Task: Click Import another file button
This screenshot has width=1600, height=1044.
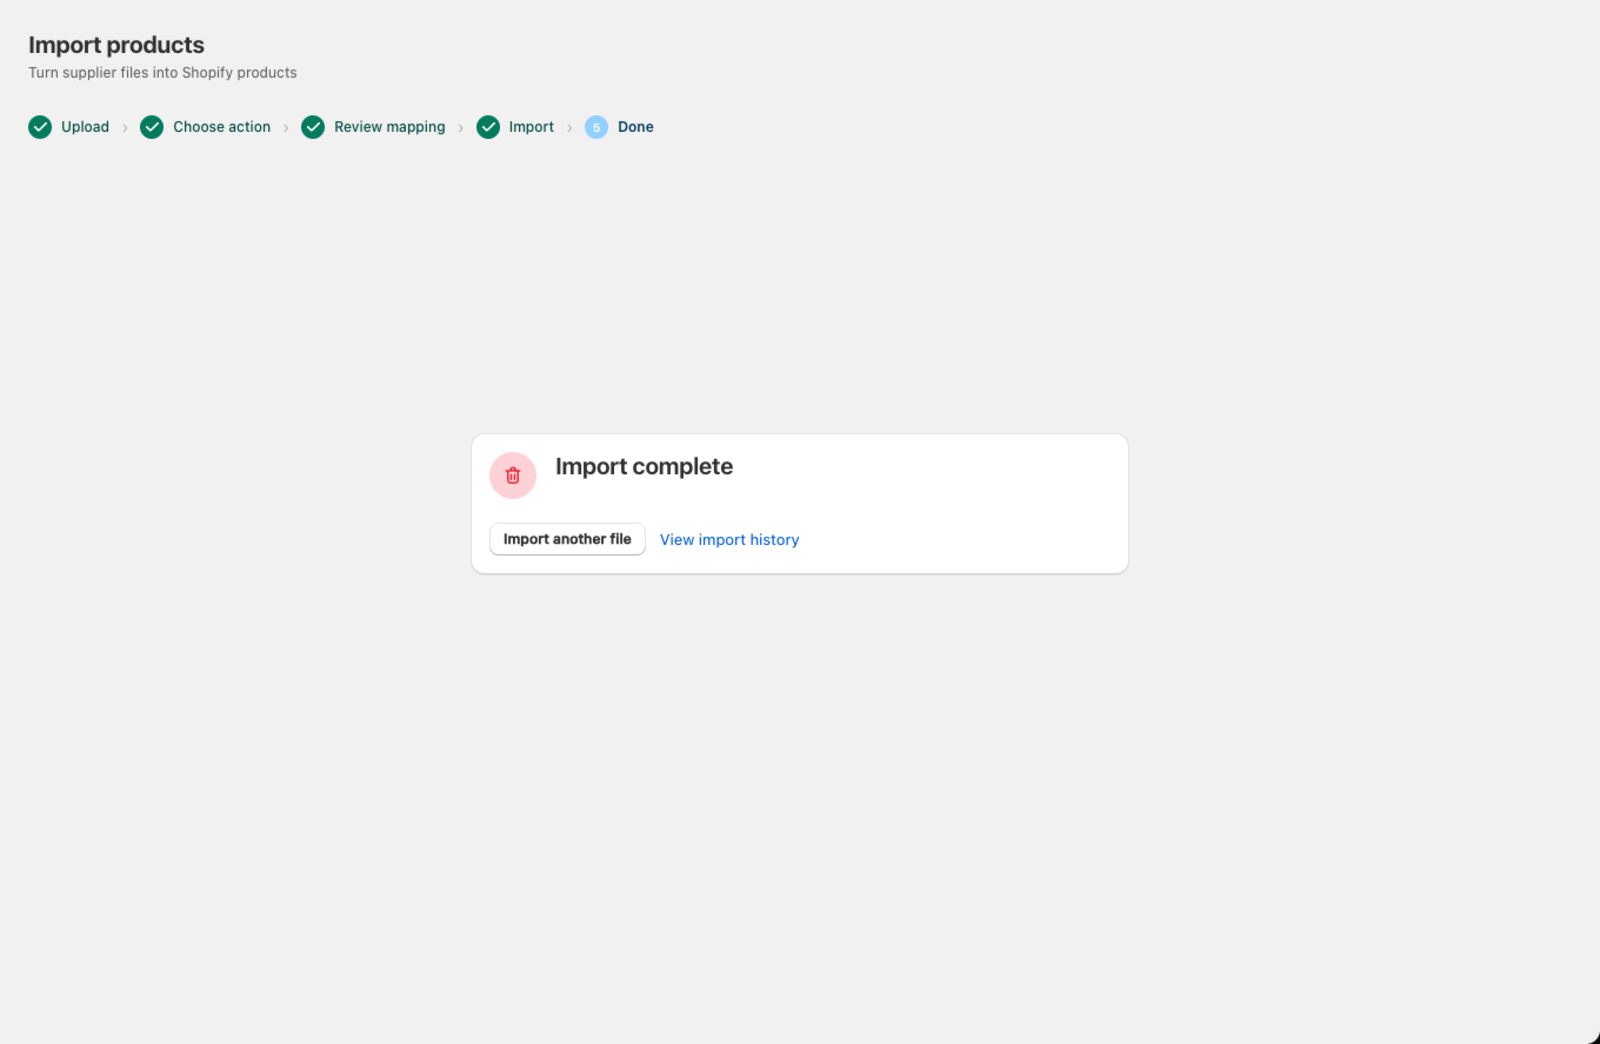Action: pos(567,539)
